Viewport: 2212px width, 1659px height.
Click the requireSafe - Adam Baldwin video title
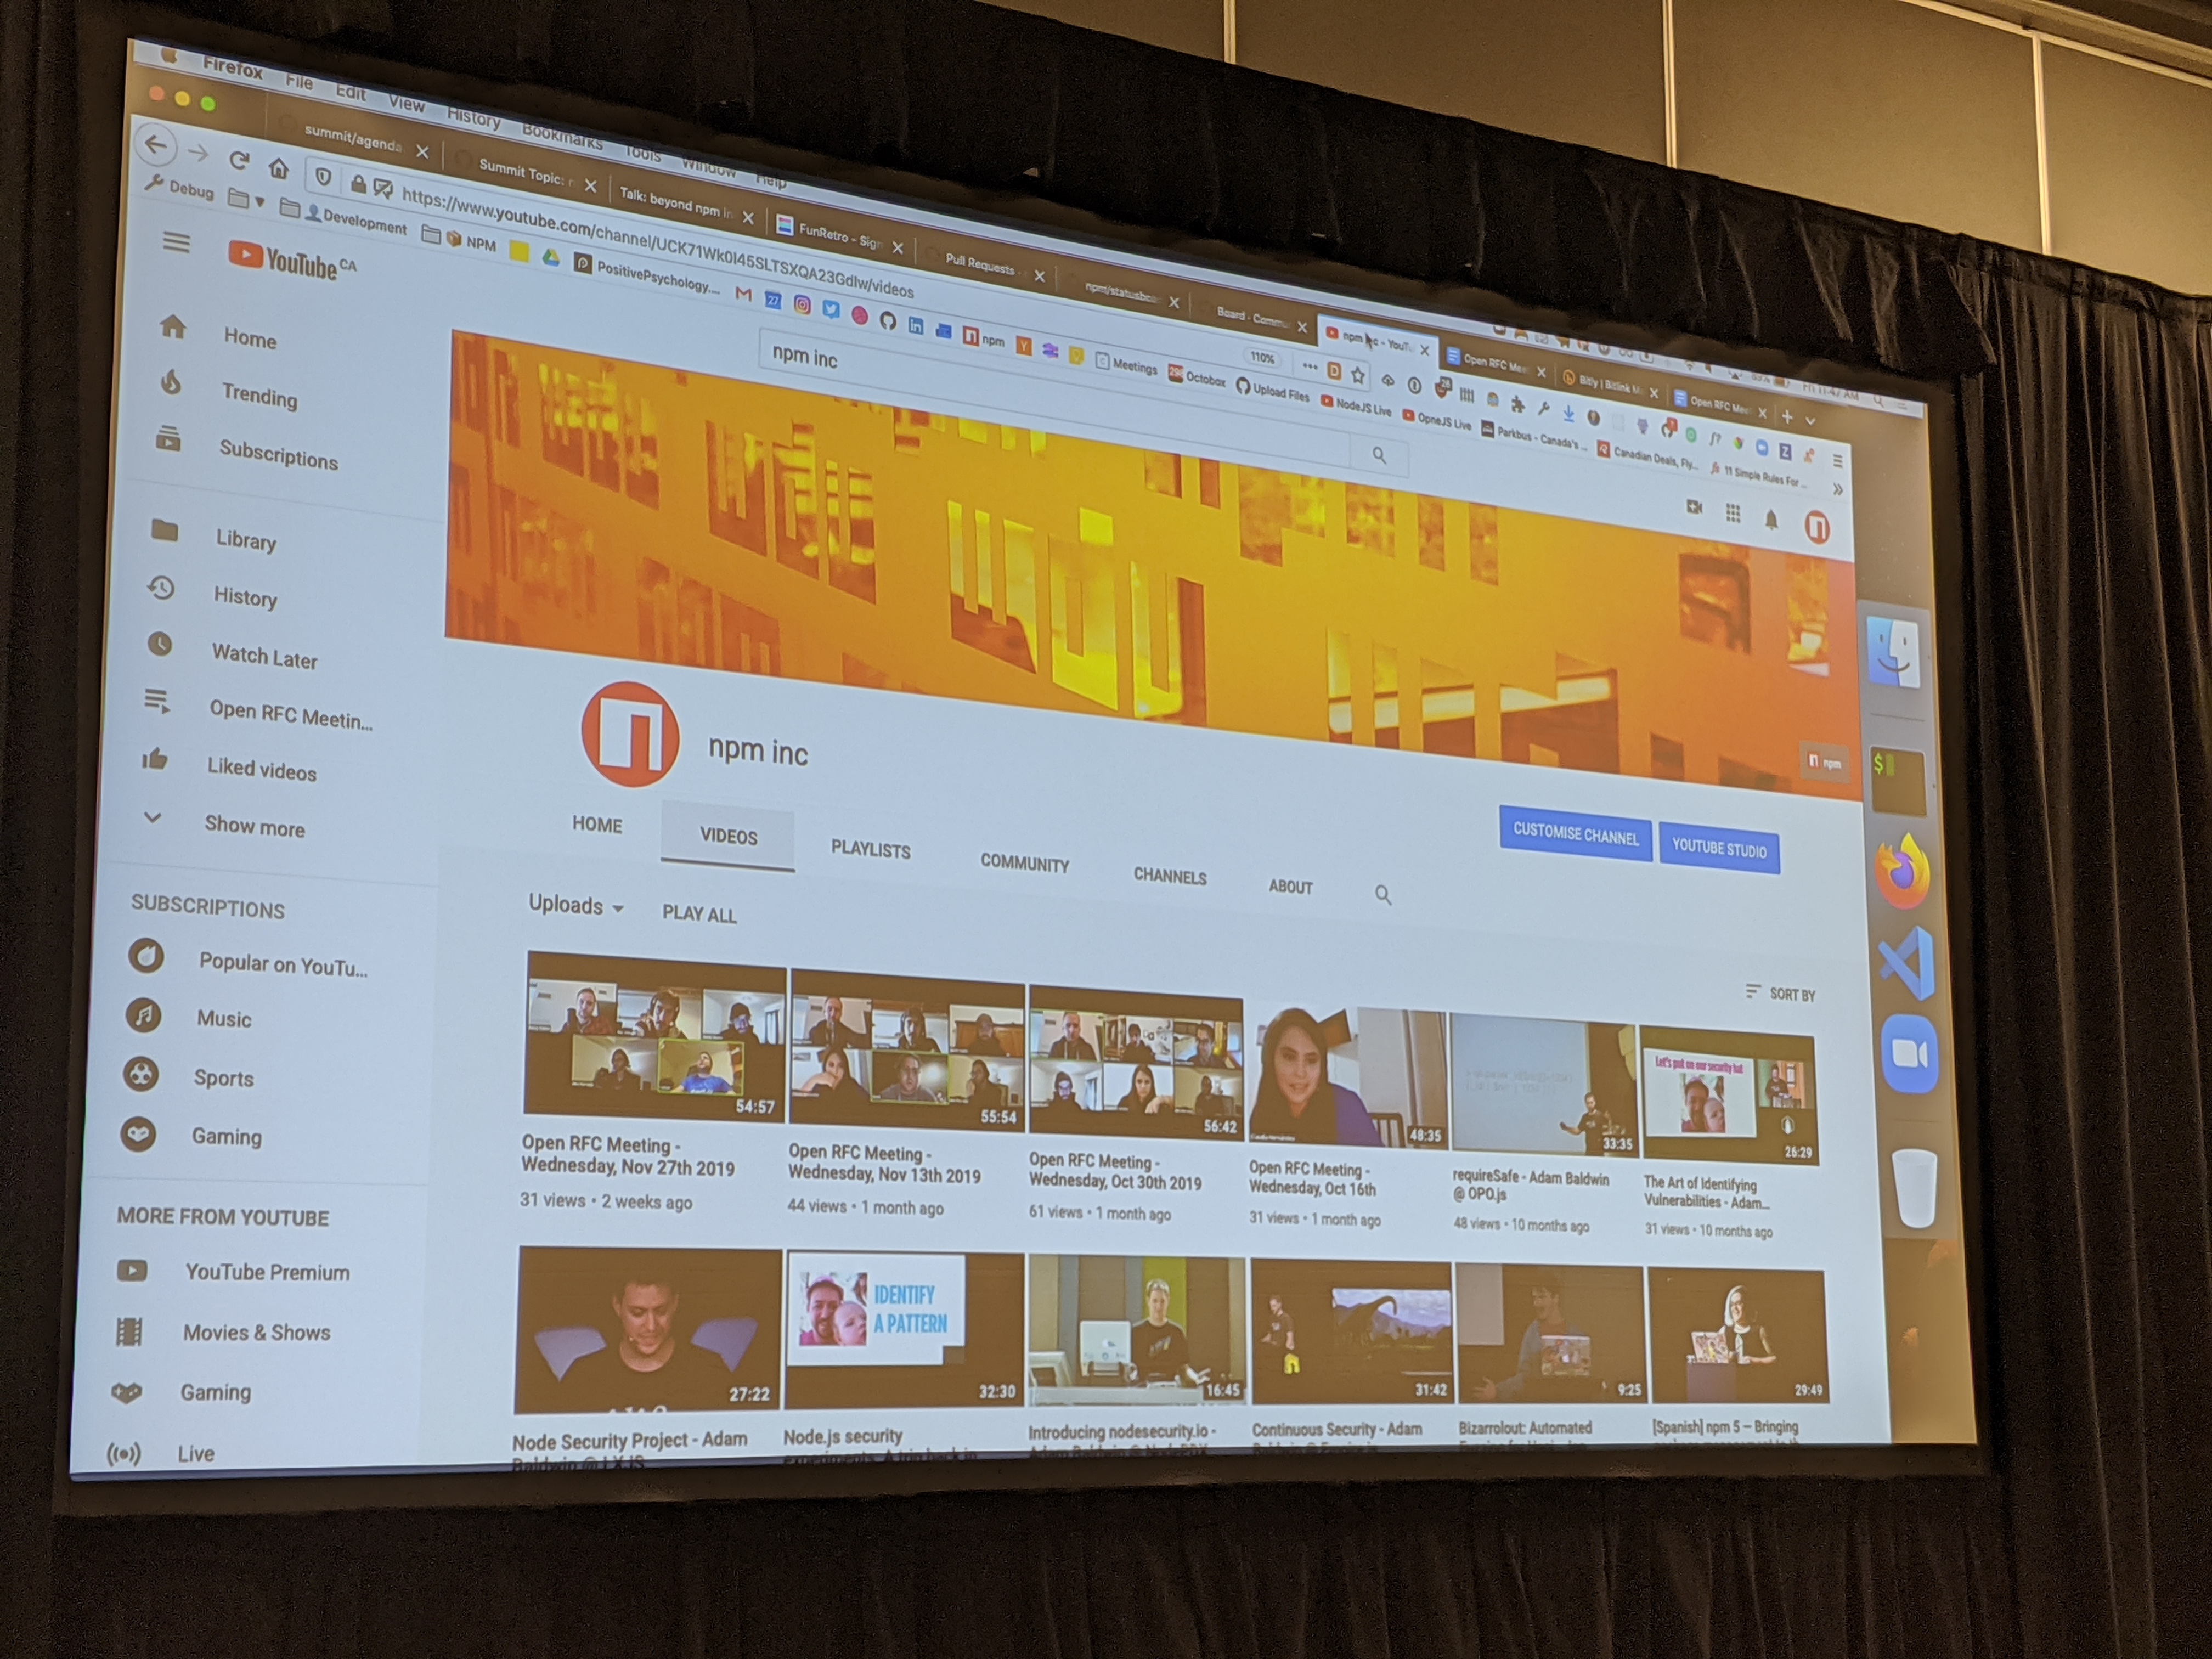point(1531,1185)
